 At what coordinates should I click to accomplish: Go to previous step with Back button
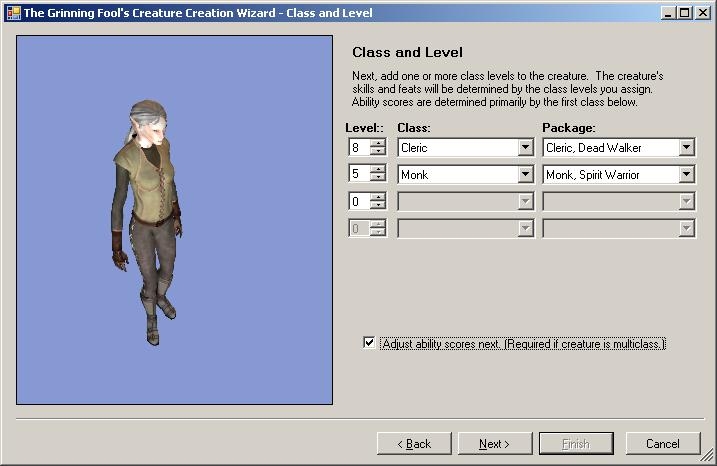(413, 443)
